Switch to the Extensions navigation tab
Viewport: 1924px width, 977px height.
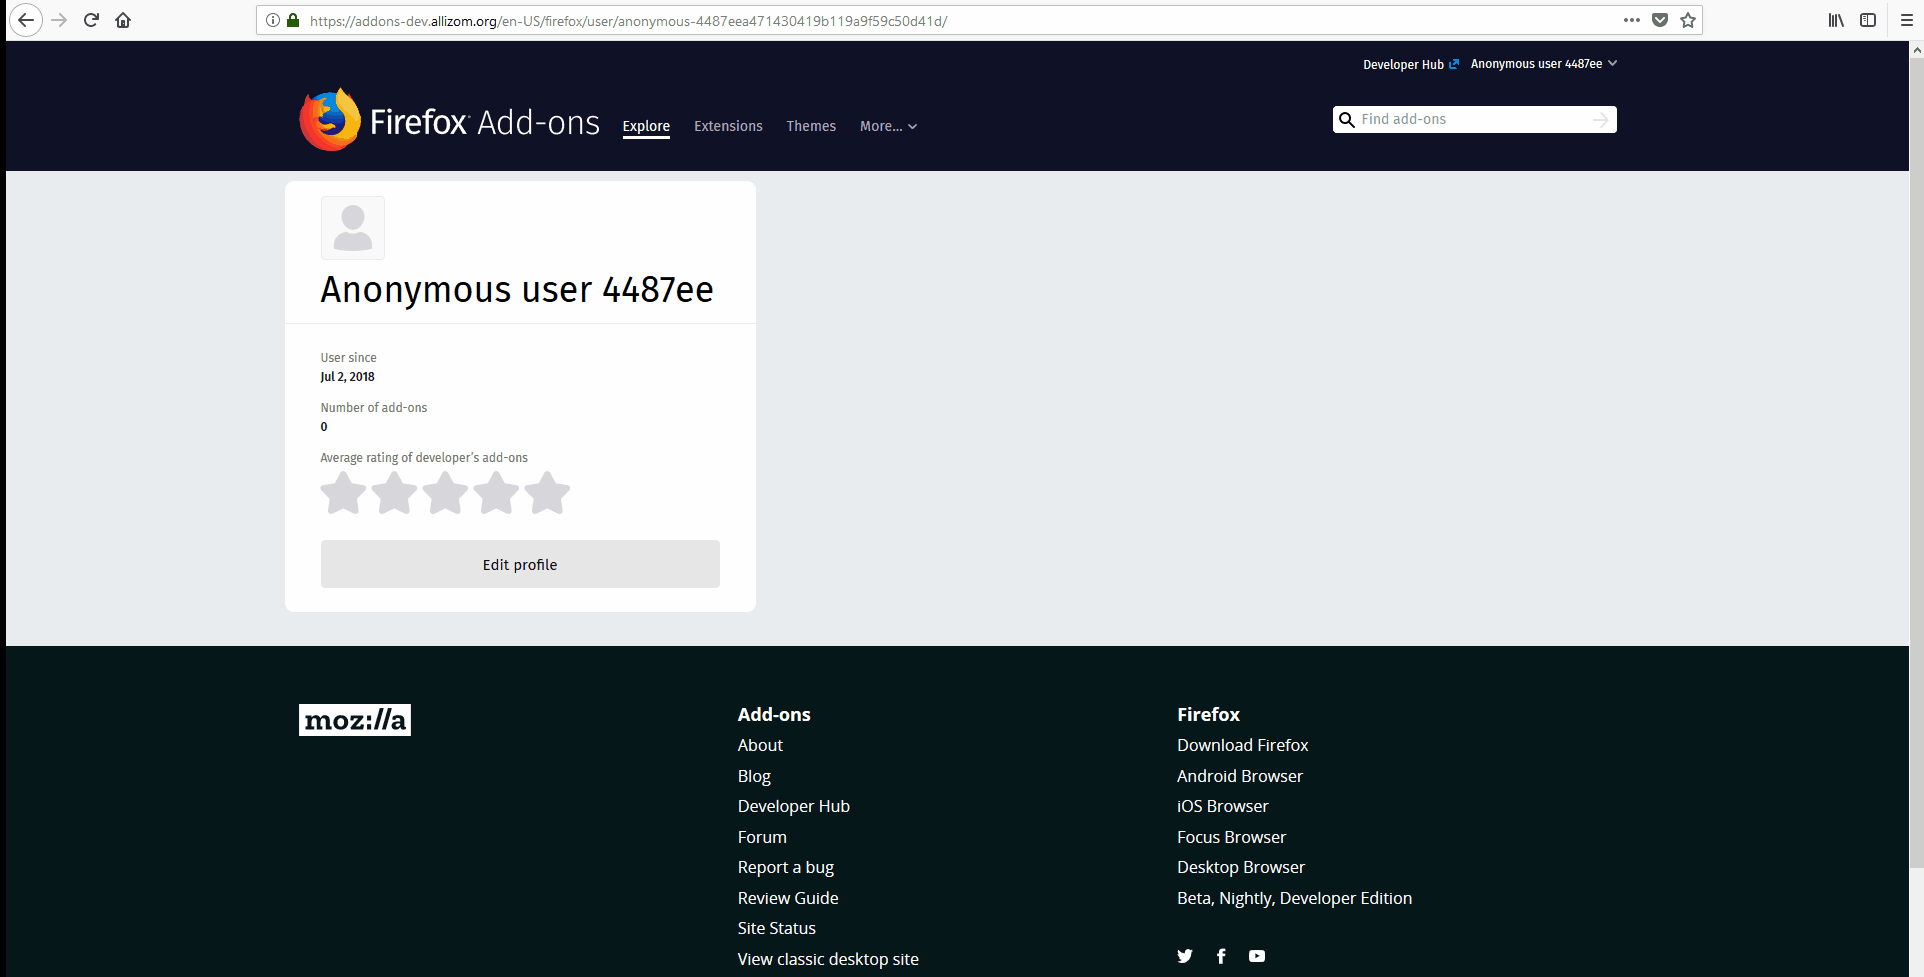pos(728,126)
